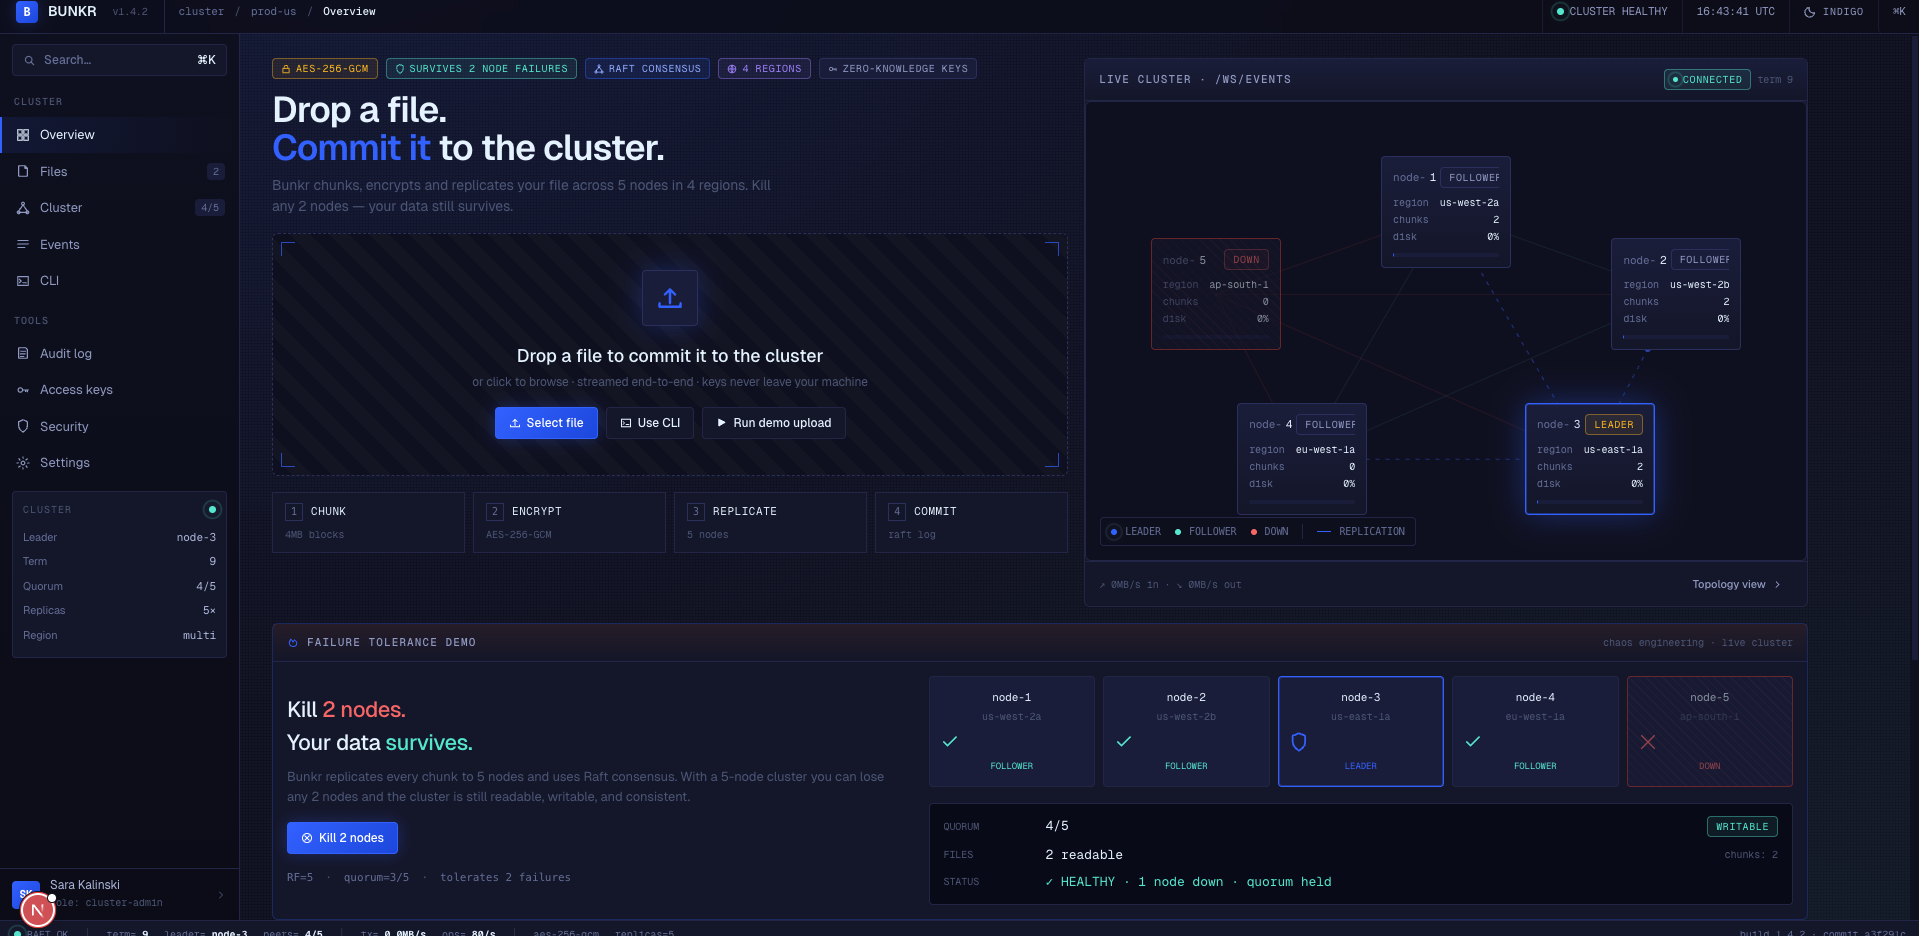This screenshot has height=936, width=1919.
Task: Click the Kill 2 nodes button
Action: click(x=342, y=838)
